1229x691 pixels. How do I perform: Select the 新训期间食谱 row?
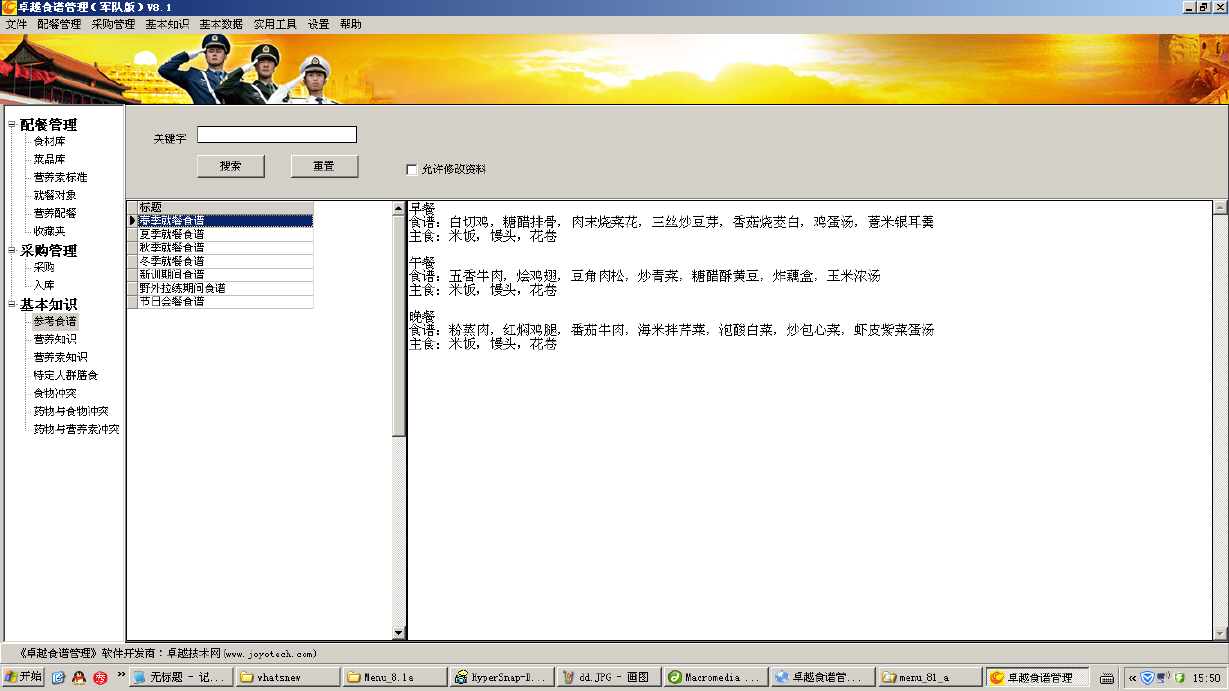[225, 274]
